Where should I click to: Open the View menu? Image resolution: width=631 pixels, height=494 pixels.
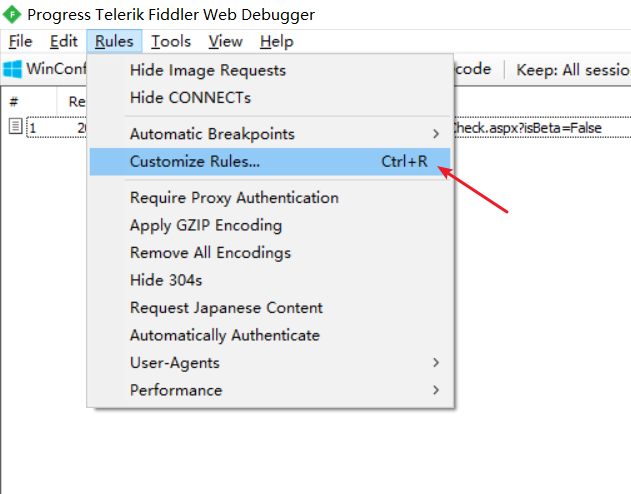point(225,41)
